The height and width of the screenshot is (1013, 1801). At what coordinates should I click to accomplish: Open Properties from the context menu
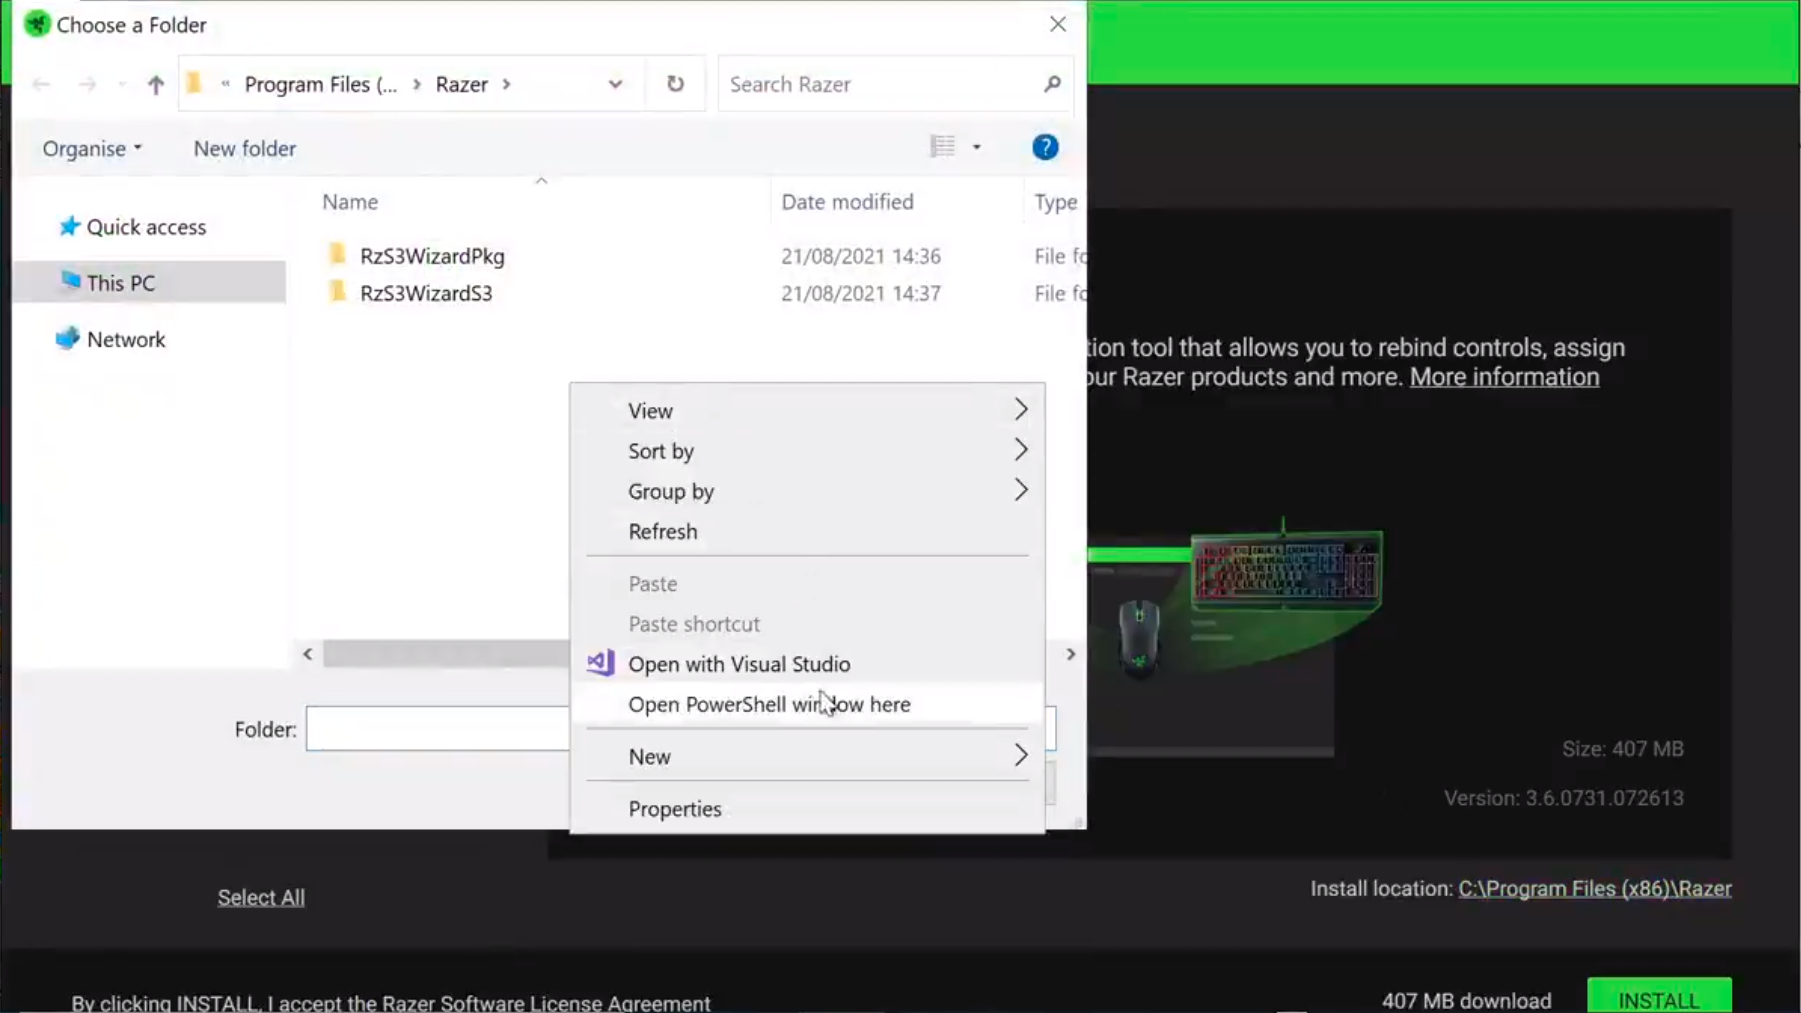(x=675, y=808)
